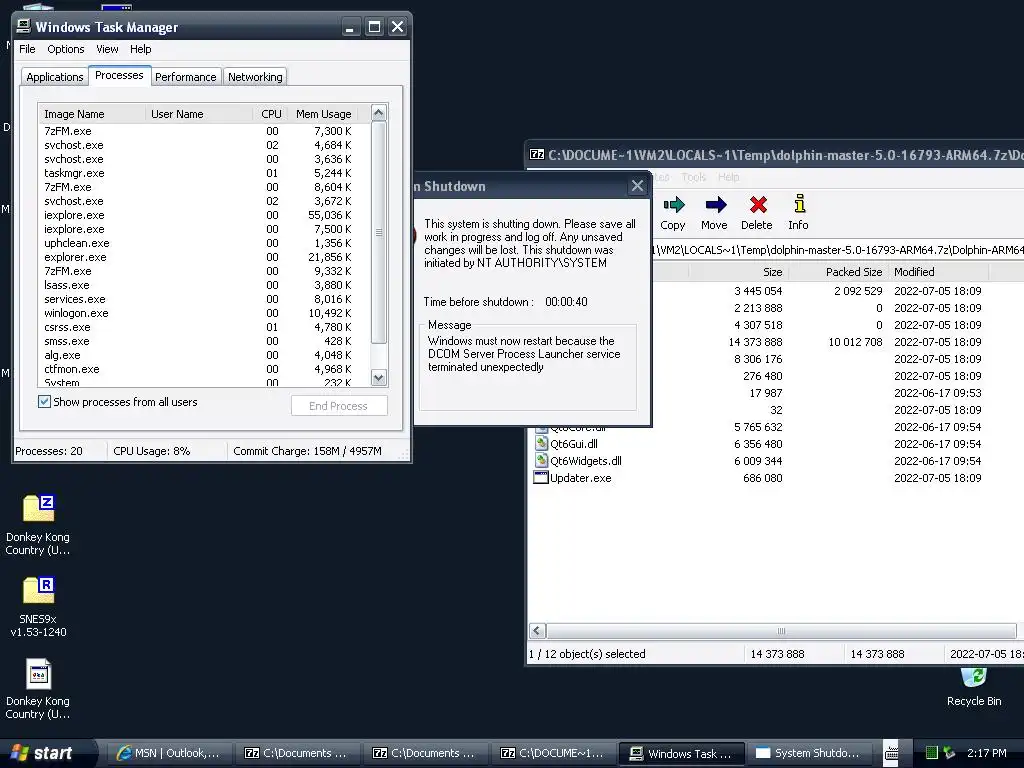
Task: Click process list scroll down arrow
Action: click(x=379, y=377)
